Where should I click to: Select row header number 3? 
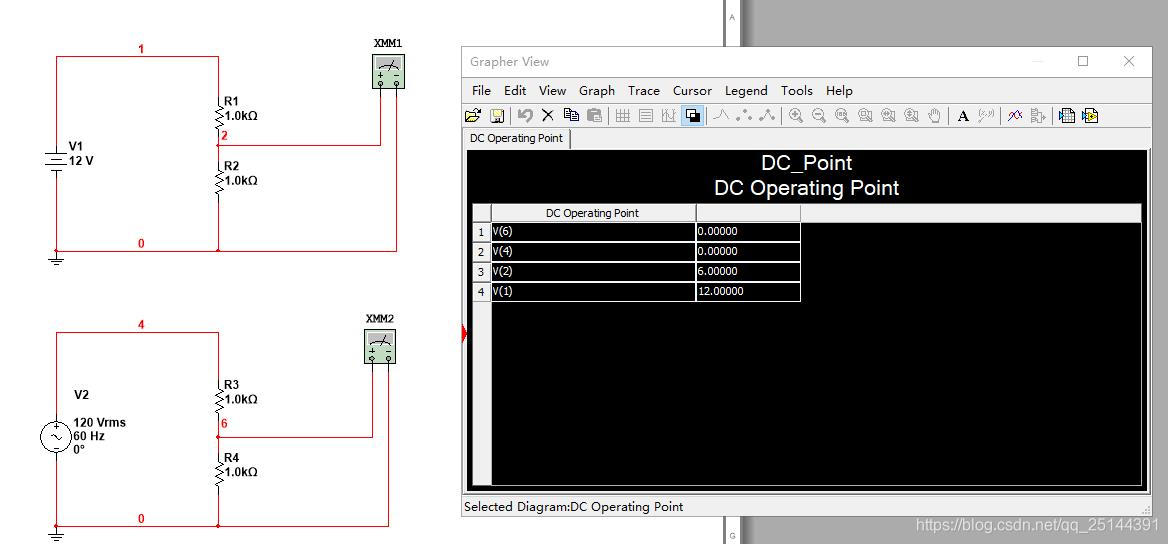point(481,272)
